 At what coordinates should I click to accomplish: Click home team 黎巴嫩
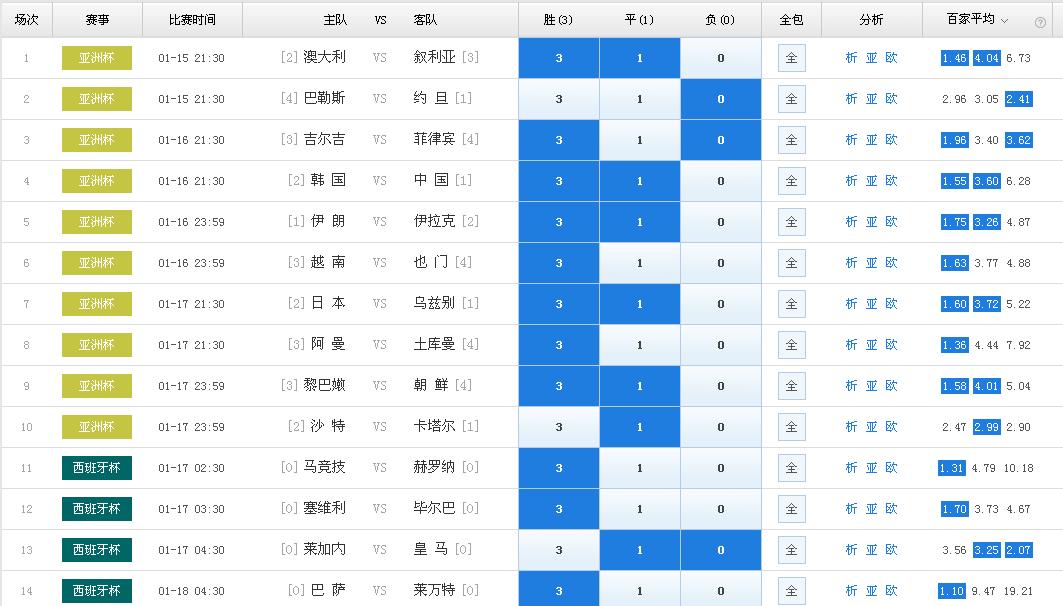point(324,385)
